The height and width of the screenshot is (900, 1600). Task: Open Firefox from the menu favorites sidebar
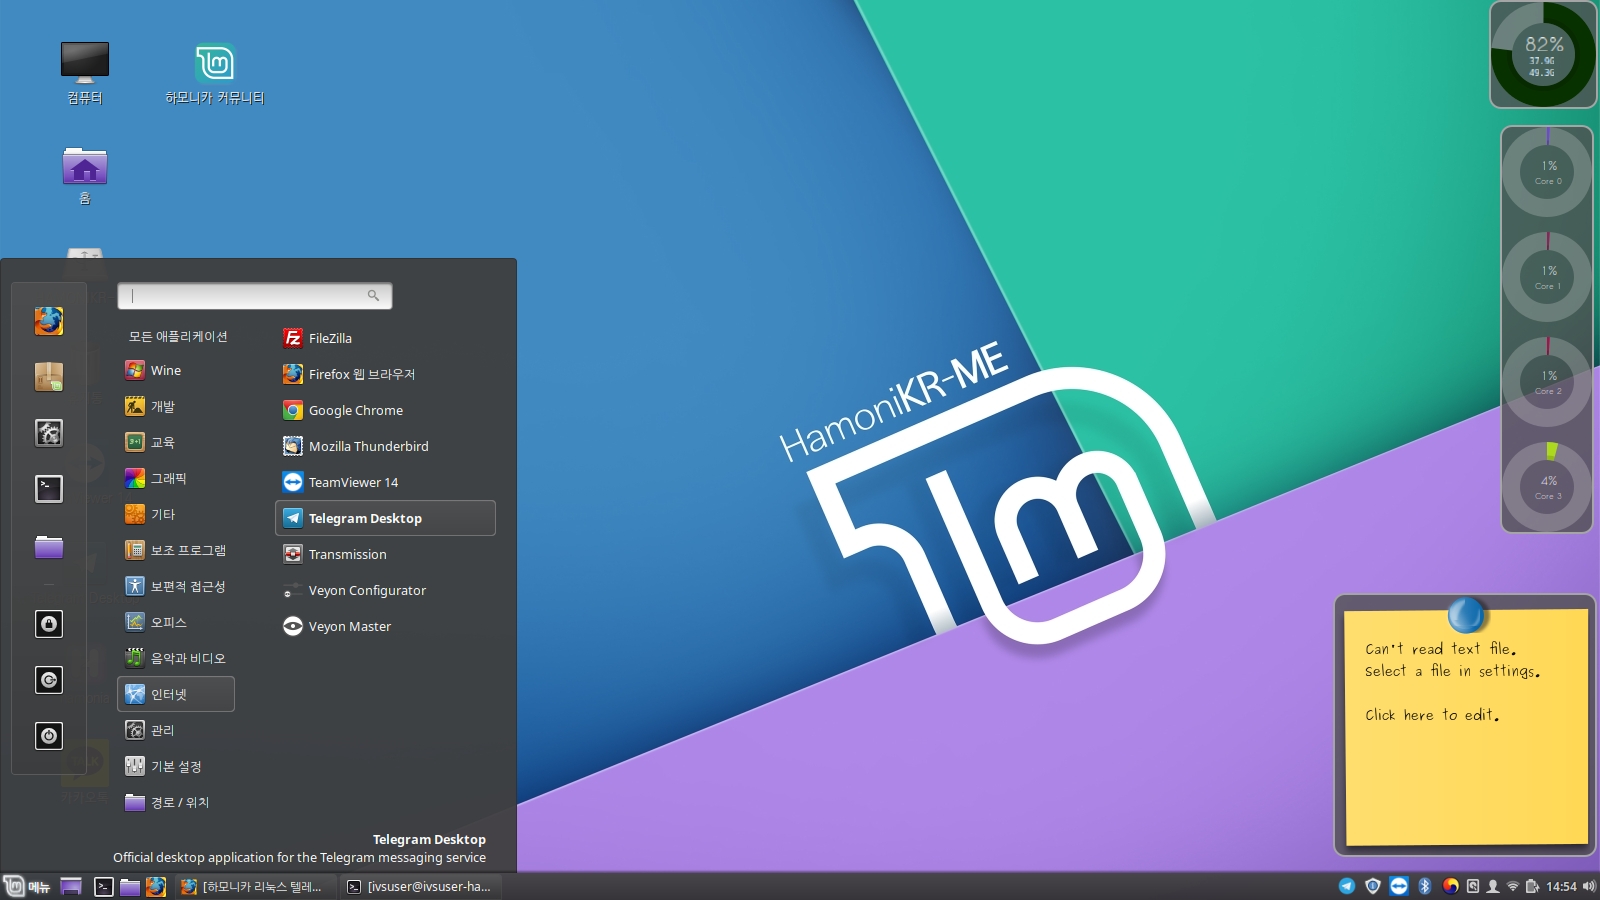click(x=49, y=321)
